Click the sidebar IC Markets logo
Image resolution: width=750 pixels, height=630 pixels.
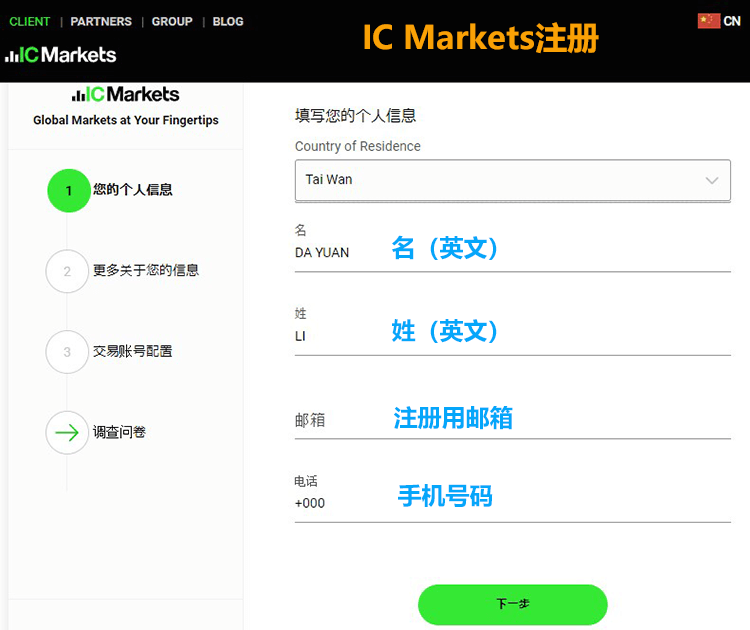coord(126,94)
